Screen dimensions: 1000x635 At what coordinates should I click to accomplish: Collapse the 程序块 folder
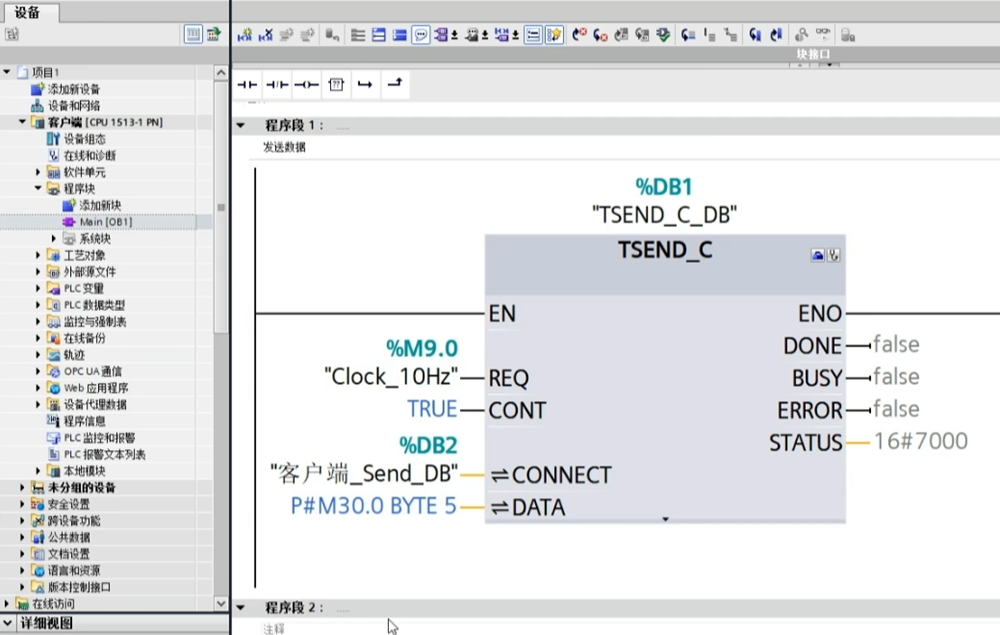(39, 188)
